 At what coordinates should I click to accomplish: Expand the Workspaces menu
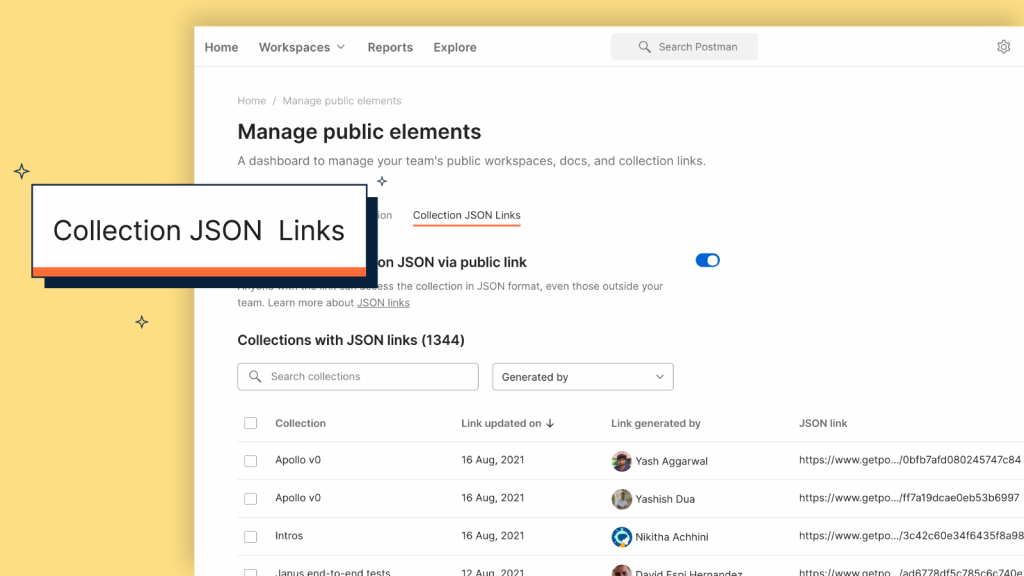(x=302, y=47)
